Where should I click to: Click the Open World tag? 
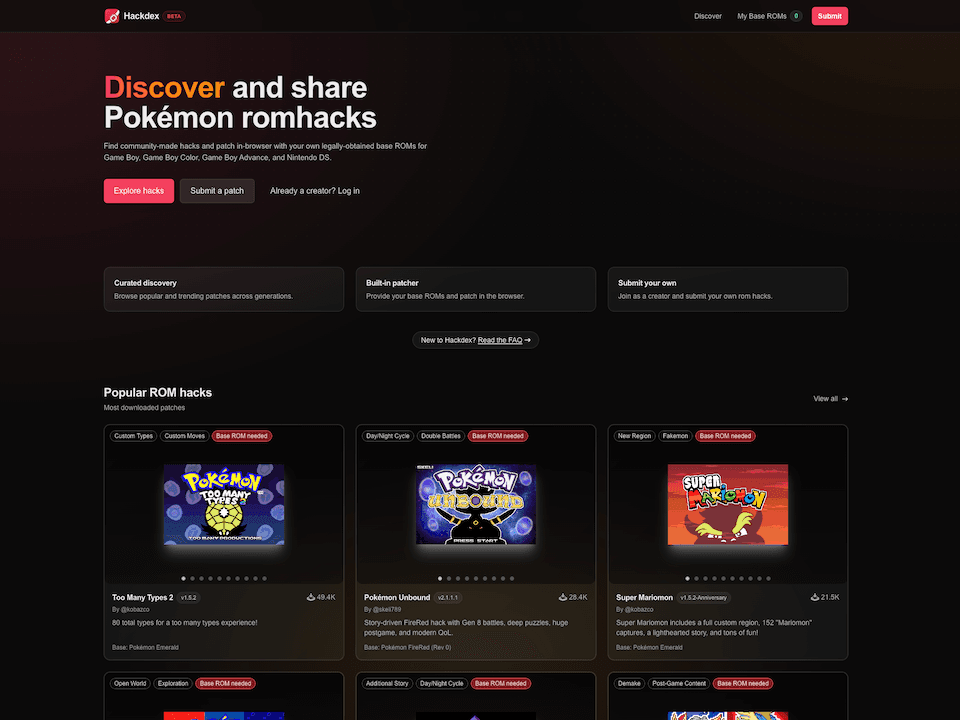130,683
